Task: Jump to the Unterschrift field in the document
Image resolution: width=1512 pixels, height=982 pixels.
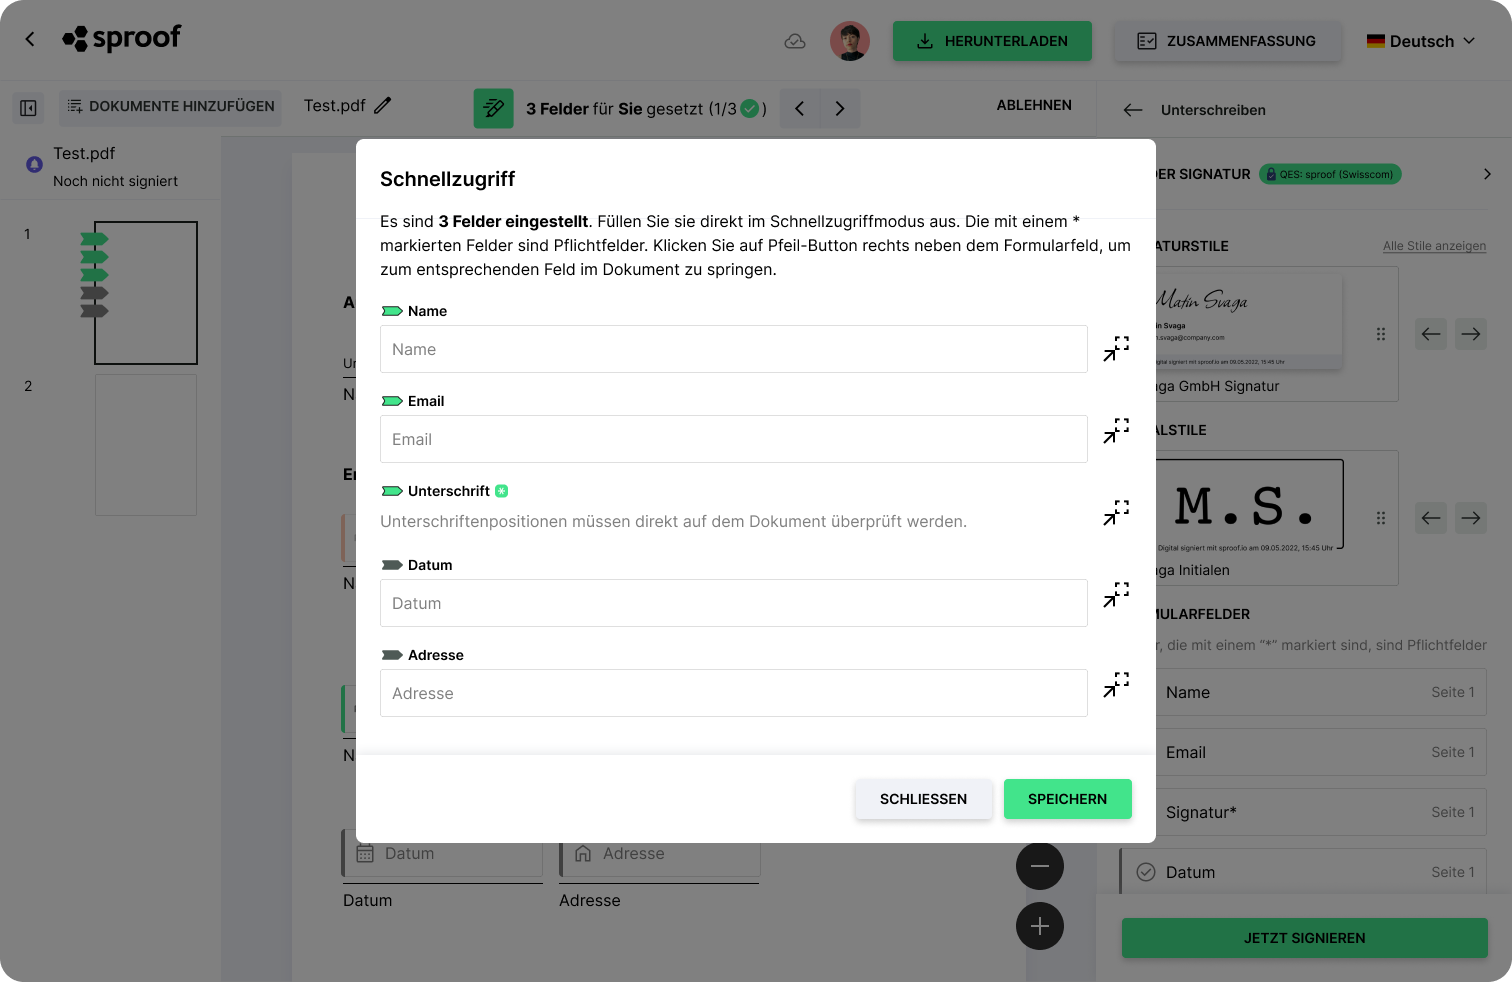Action: (1116, 513)
